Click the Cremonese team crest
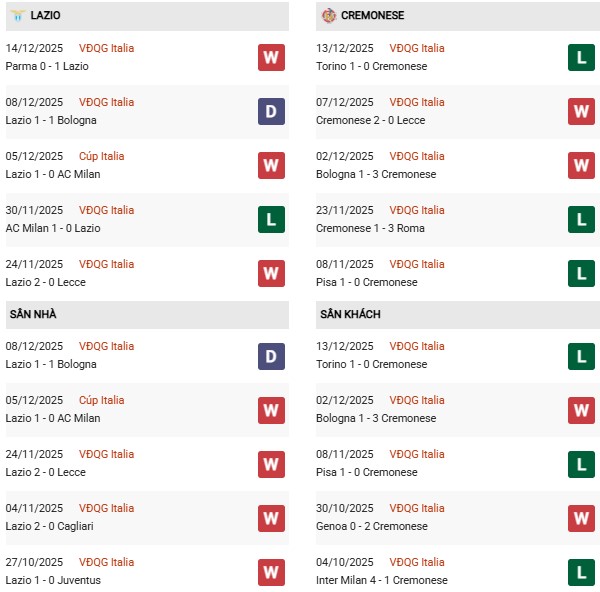Viewport: 600px width, 592px height. (x=329, y=16)
